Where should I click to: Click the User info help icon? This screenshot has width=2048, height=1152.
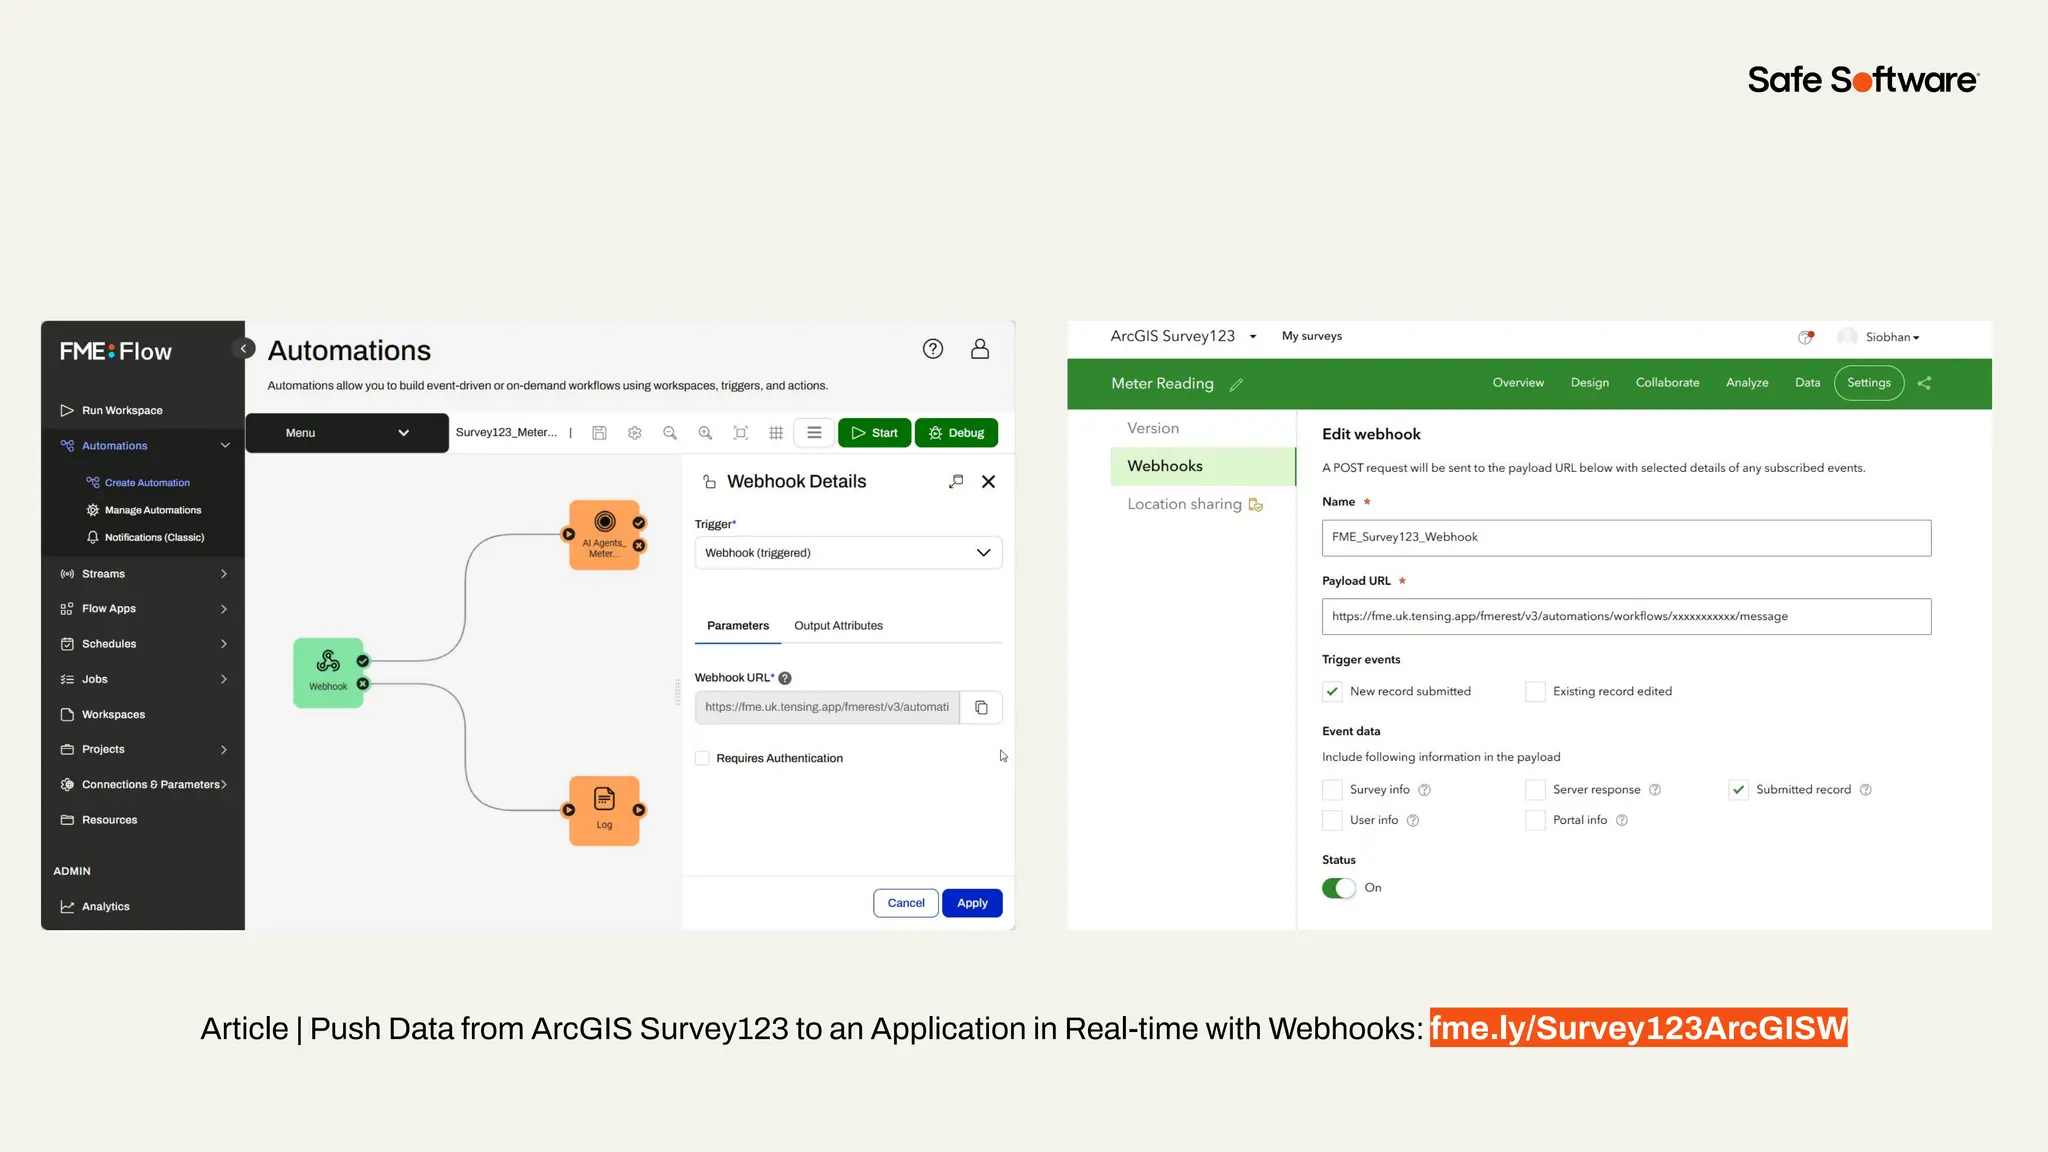point(1413,821)
